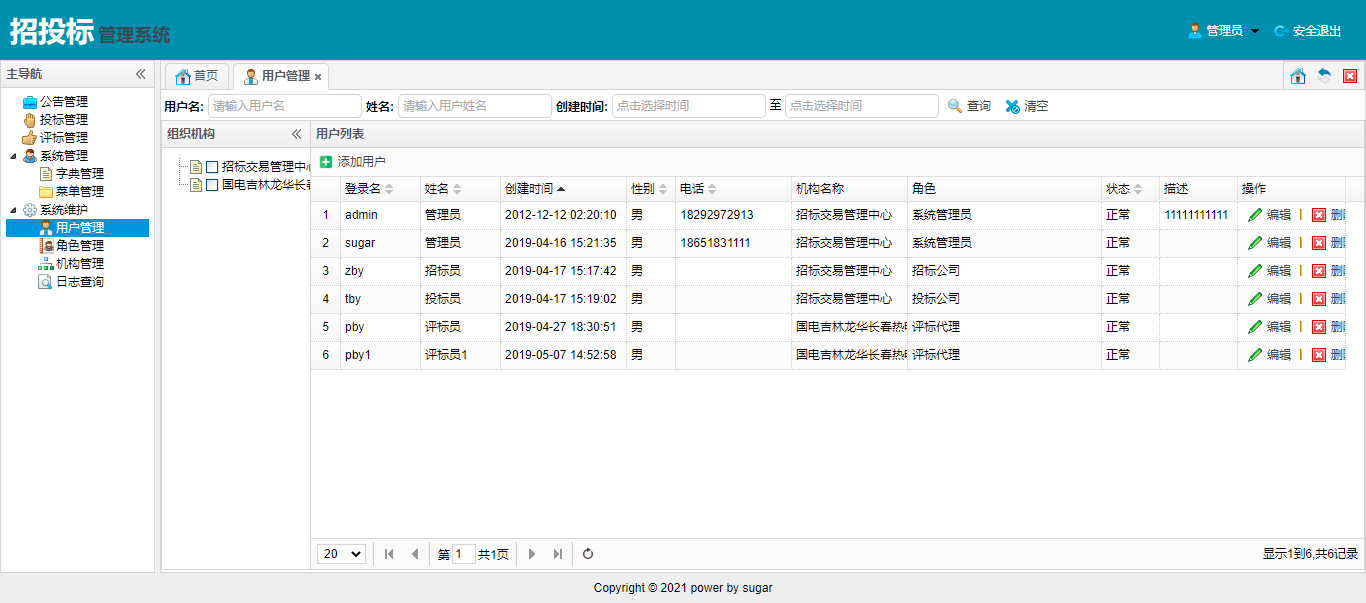Go to the last page of results
Image resolution: width=1366 pixels, height=603 pixels.
[558, 554]
